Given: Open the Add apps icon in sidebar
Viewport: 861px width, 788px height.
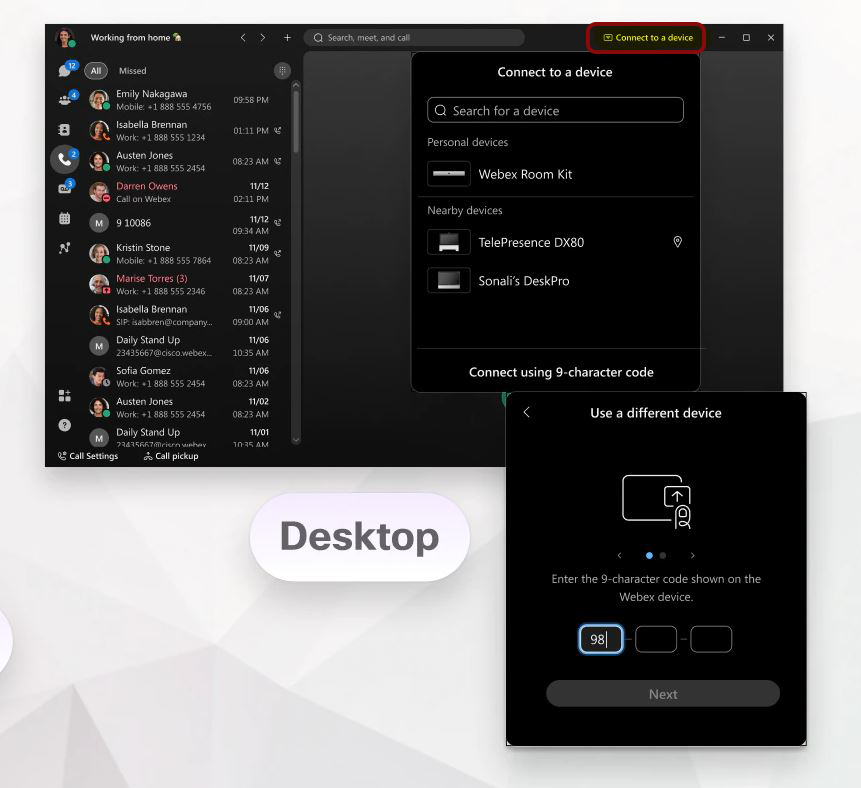Looking at the screenshot, I should 65,396.
